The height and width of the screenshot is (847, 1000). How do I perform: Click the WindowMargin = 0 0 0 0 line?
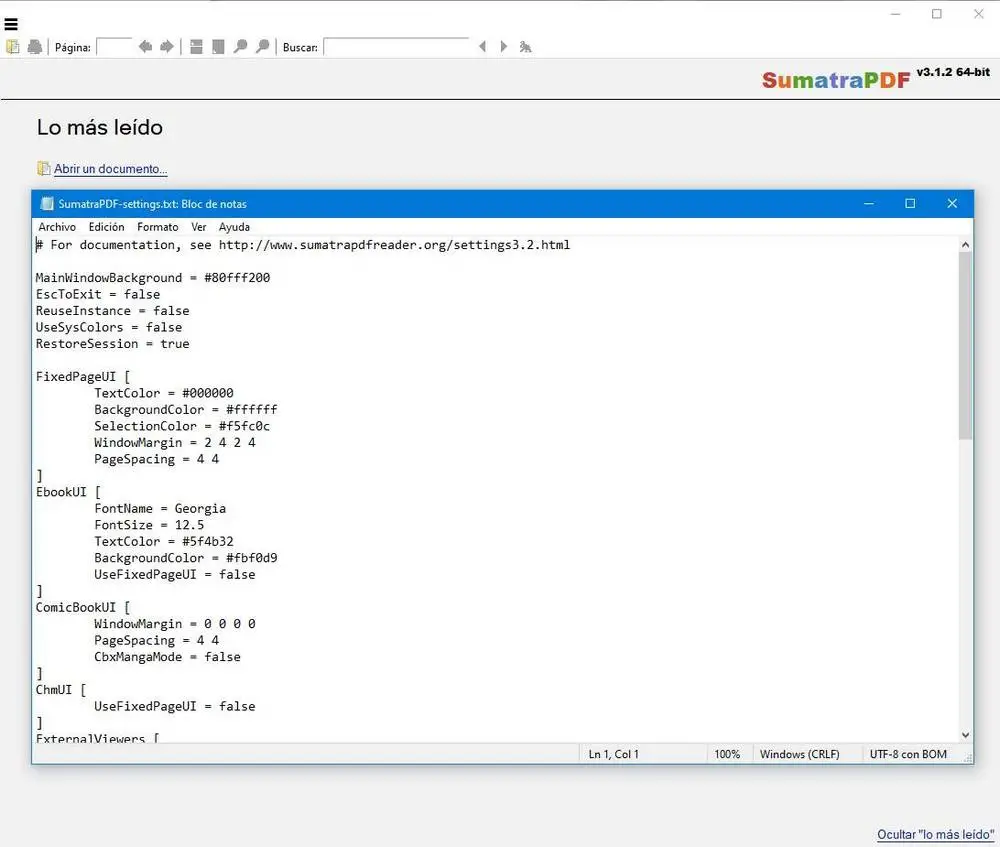[175, 624]
